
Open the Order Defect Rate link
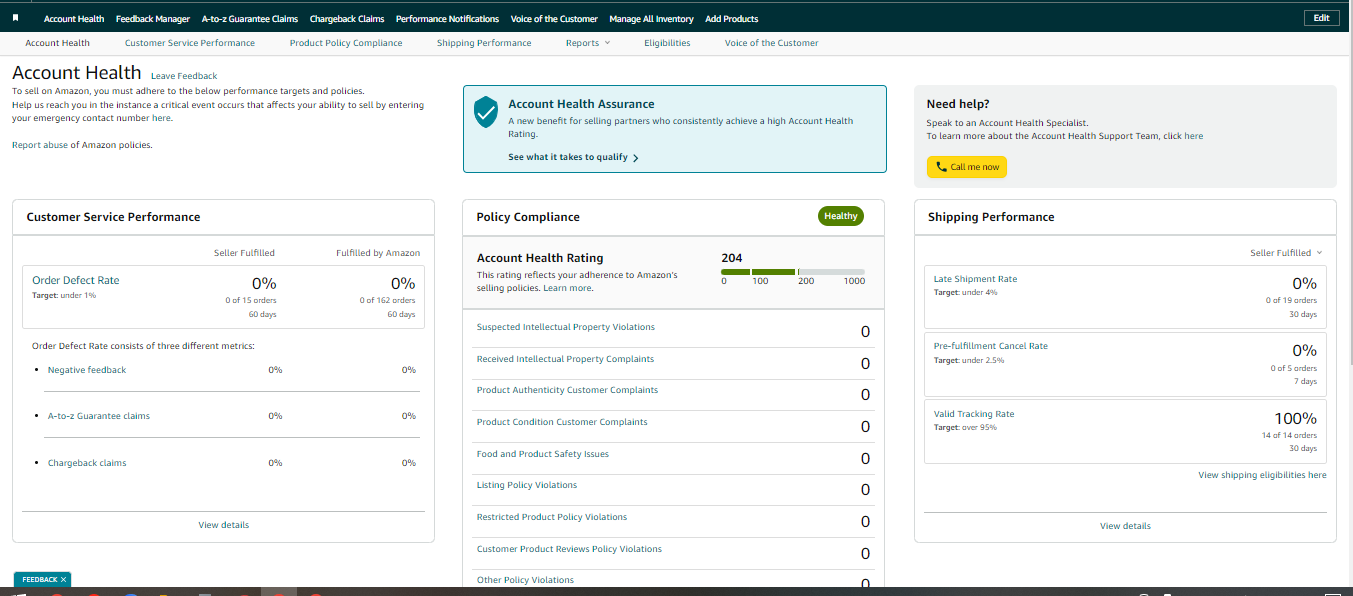pyautogui.click(x=76, y=281)
